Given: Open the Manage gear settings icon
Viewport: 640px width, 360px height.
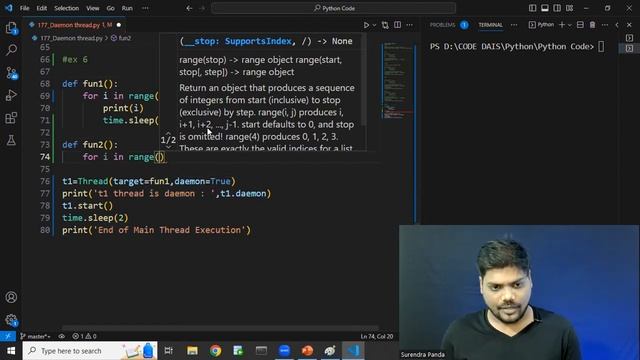Looking at the screenshot, I should coord(11,320).
